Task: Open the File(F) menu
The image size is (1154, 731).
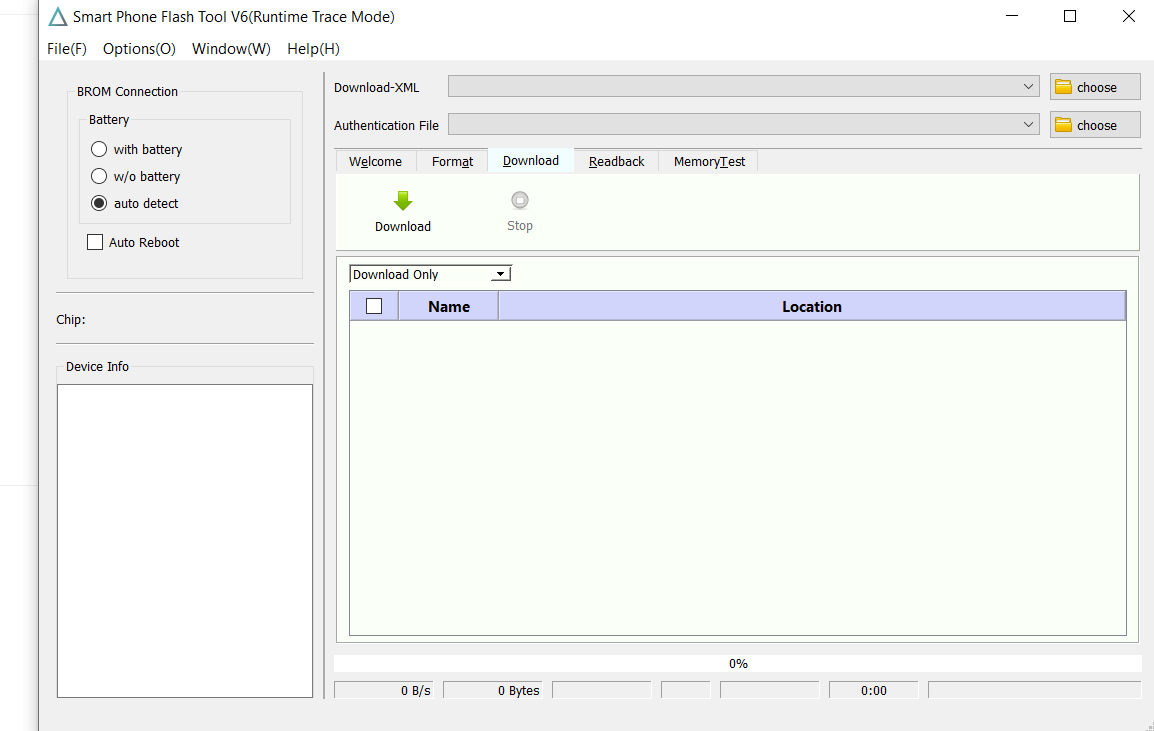Action: point(67,49)
